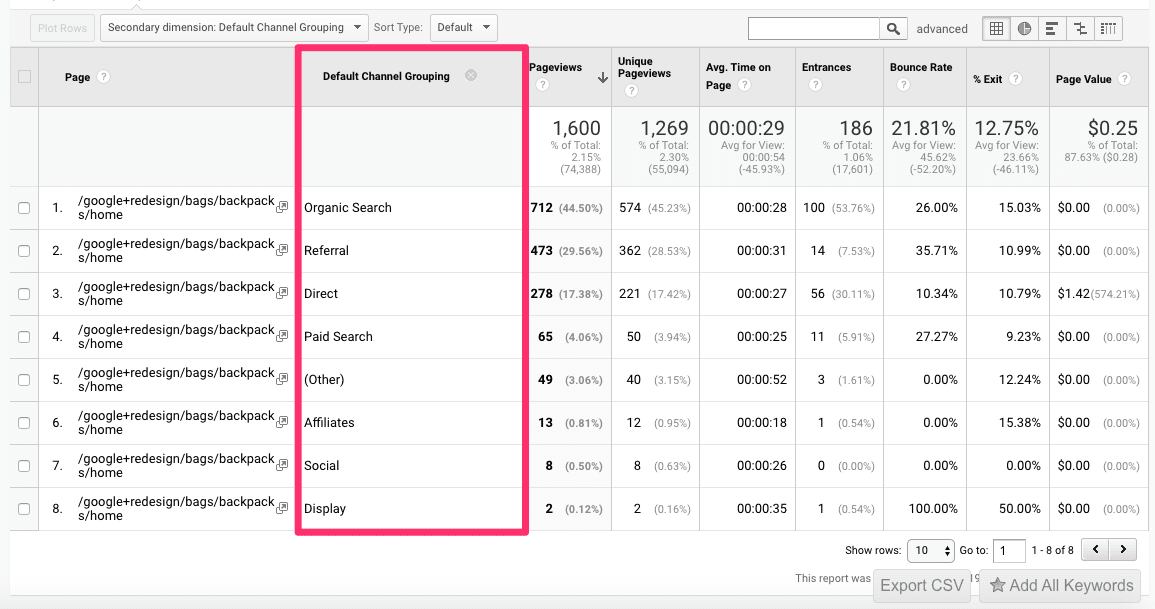Image resolution: width=1155 pixels, height=609 pixels.
Task: Sort by Pageviews descending arrow
Action: coord(602,77)
